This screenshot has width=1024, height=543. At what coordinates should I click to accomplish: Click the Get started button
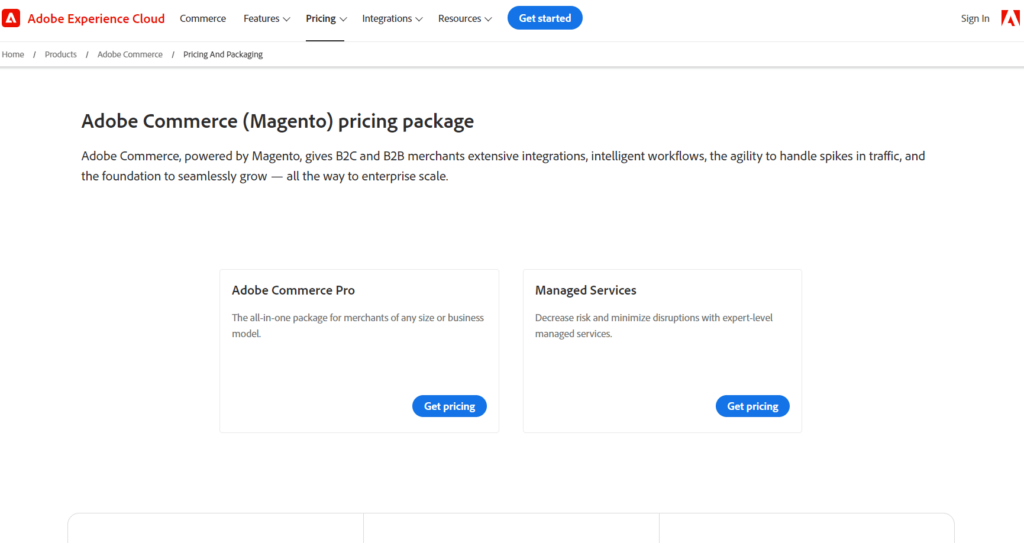[x=545, y=18]
